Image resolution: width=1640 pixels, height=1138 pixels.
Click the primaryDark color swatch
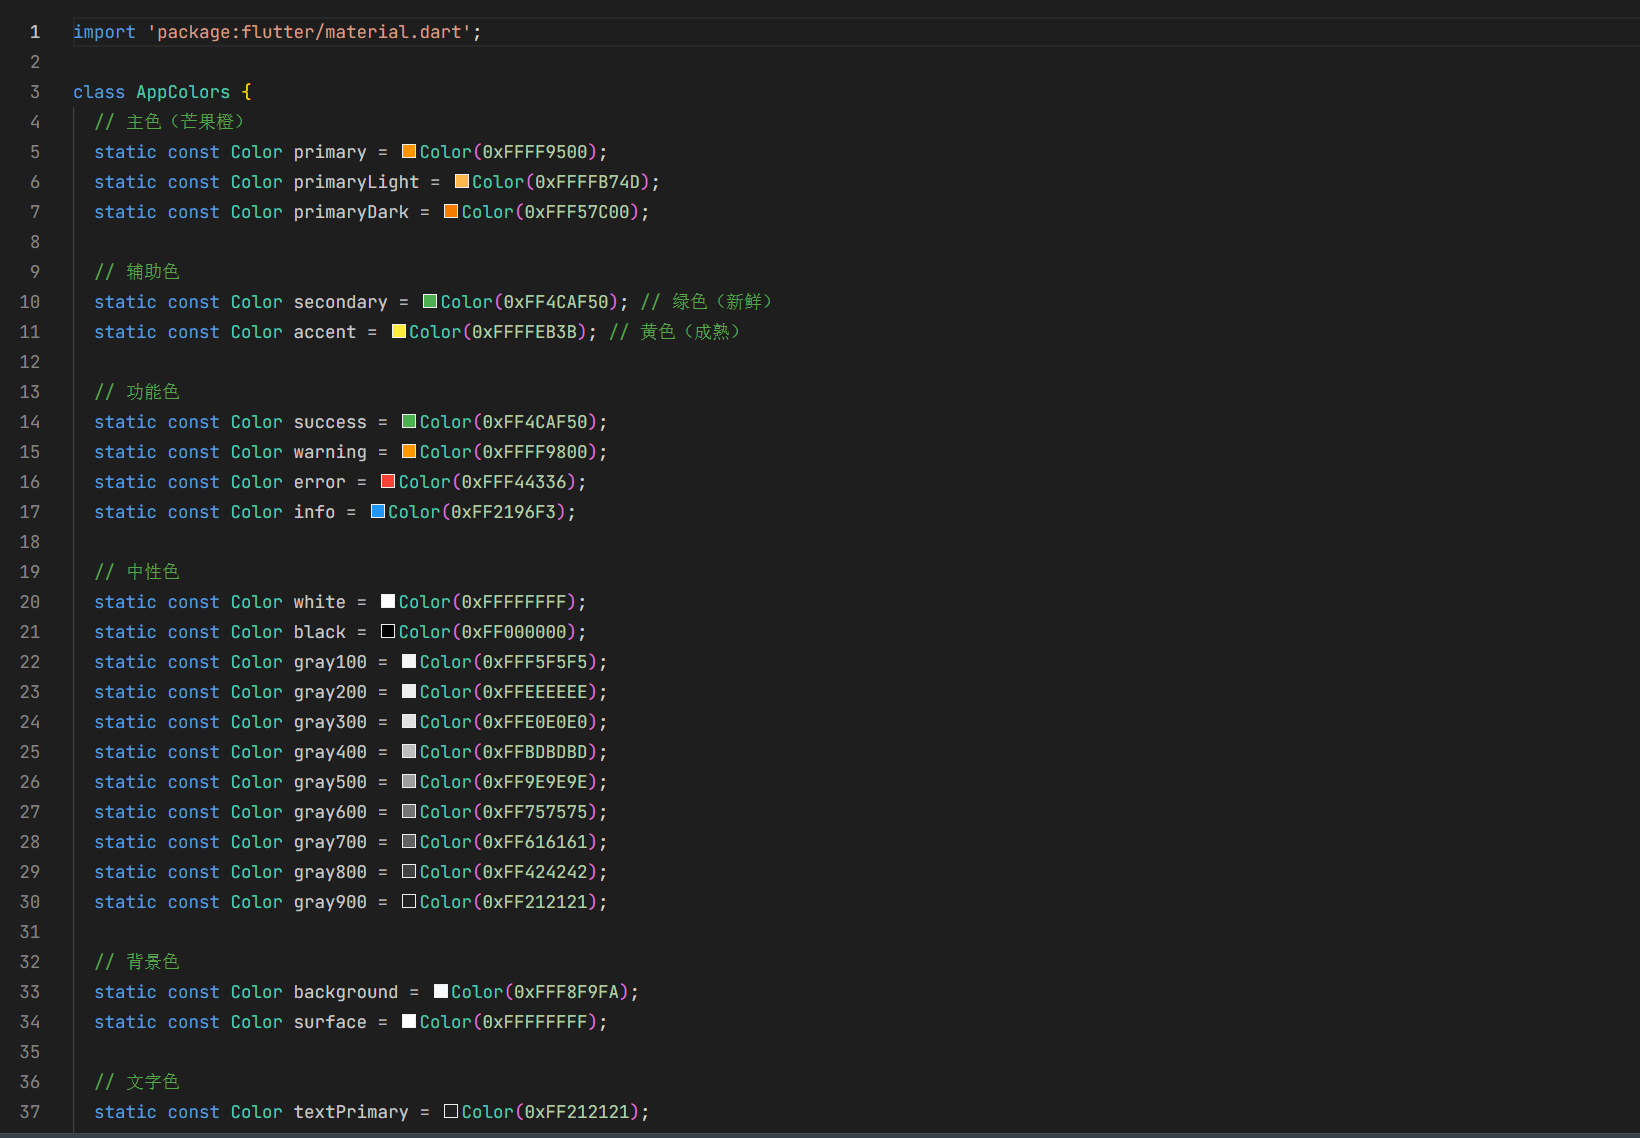[451, 211]
